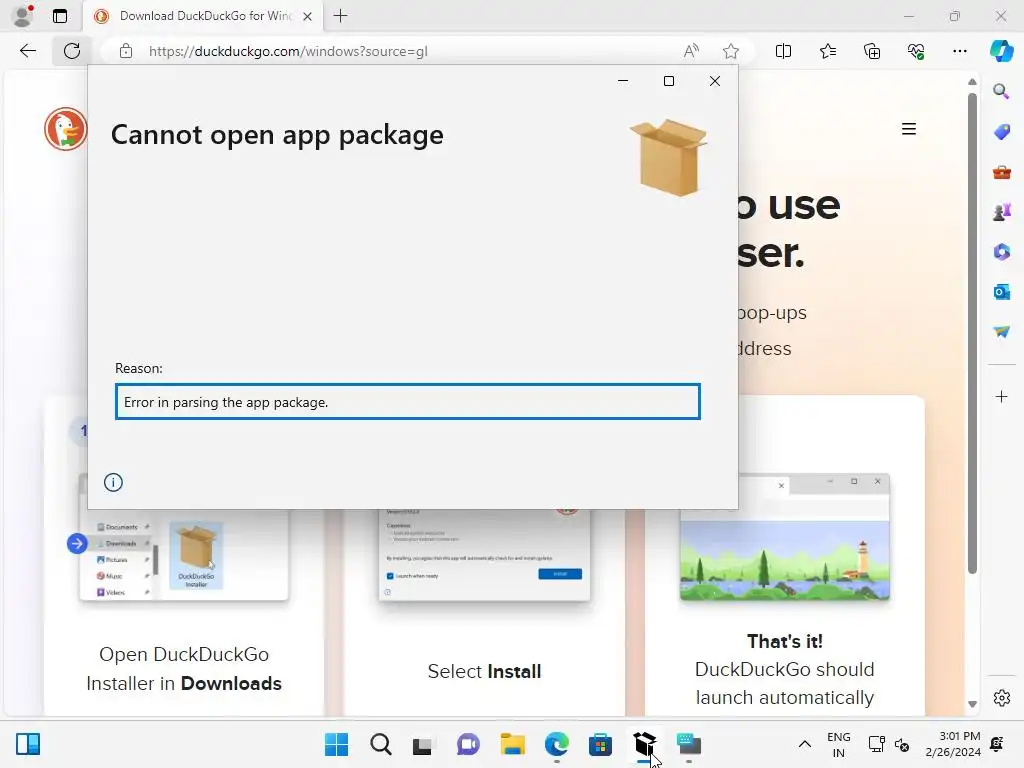This screenshot has height=768, width=1024.
Task: Open the tab actions menu icon
Action: 60,16
